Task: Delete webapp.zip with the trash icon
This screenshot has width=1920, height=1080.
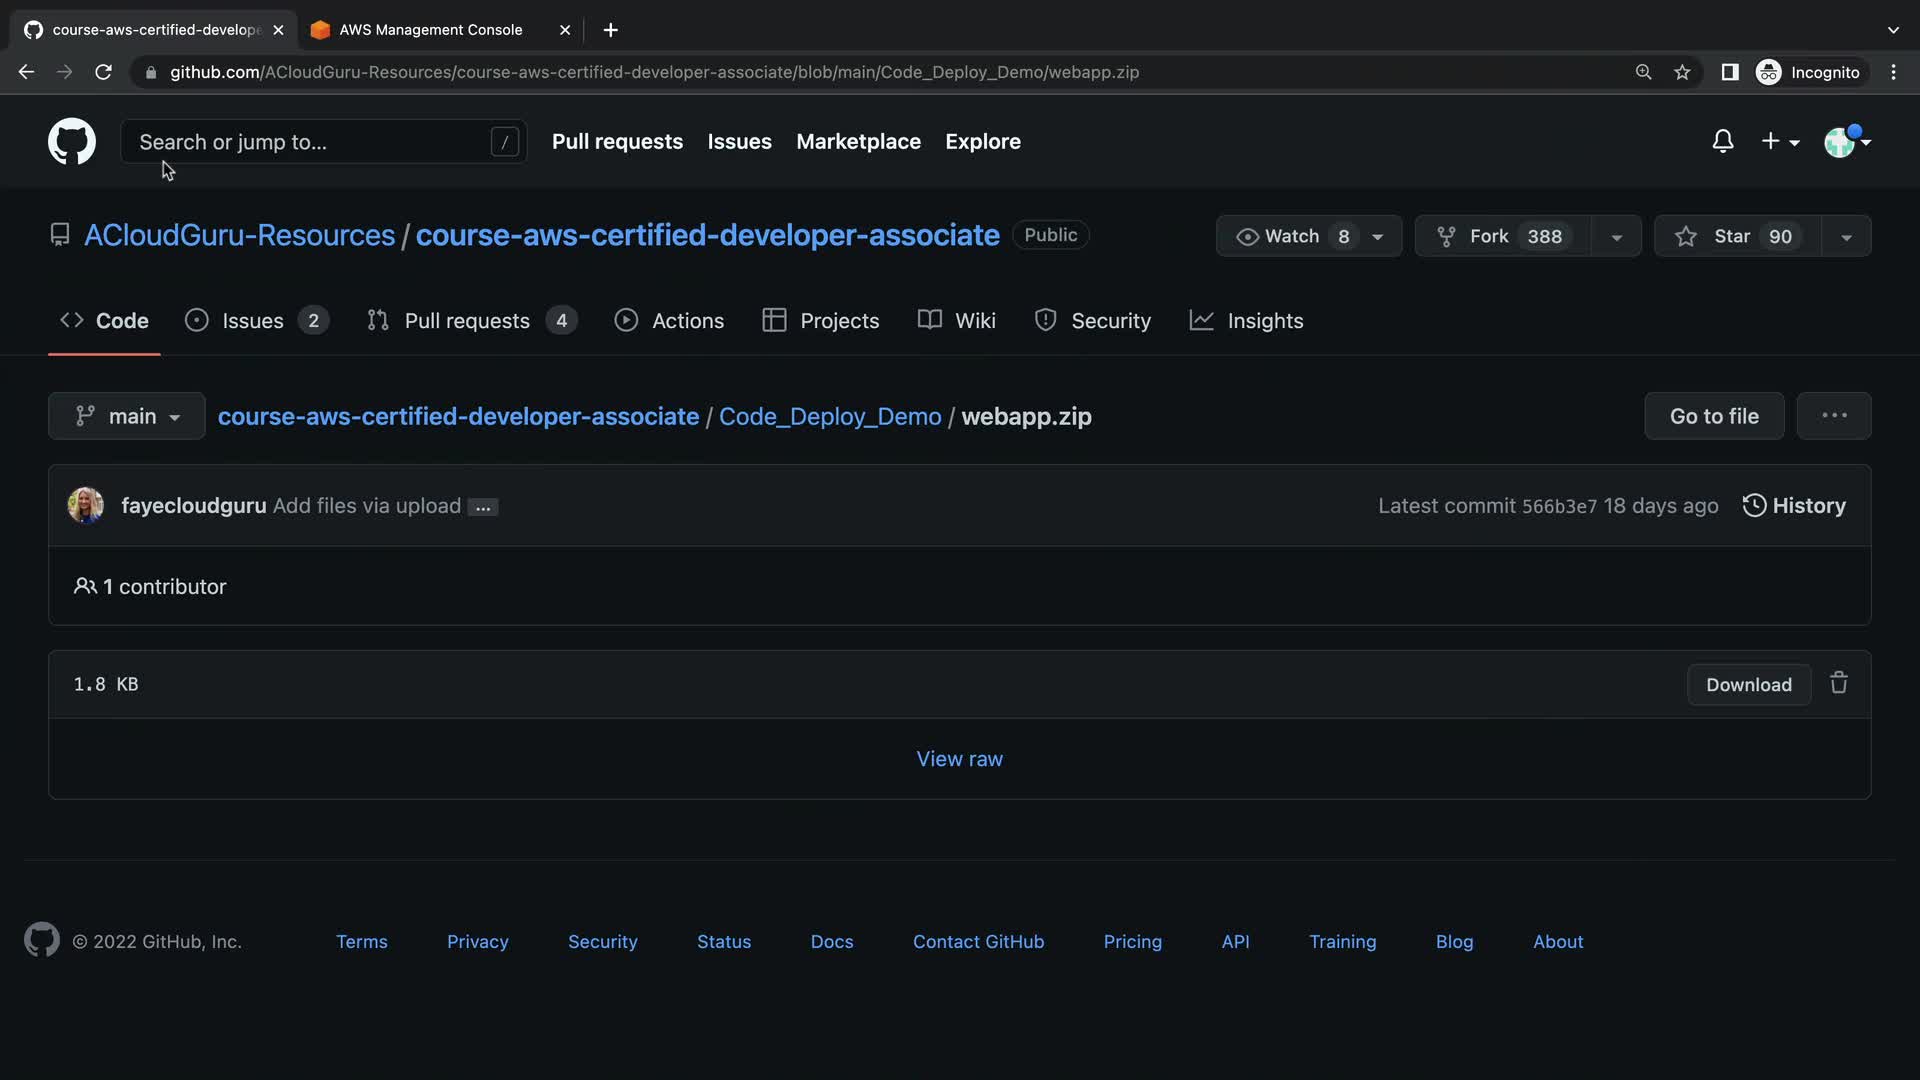Action: click(x=1838, y=684)
